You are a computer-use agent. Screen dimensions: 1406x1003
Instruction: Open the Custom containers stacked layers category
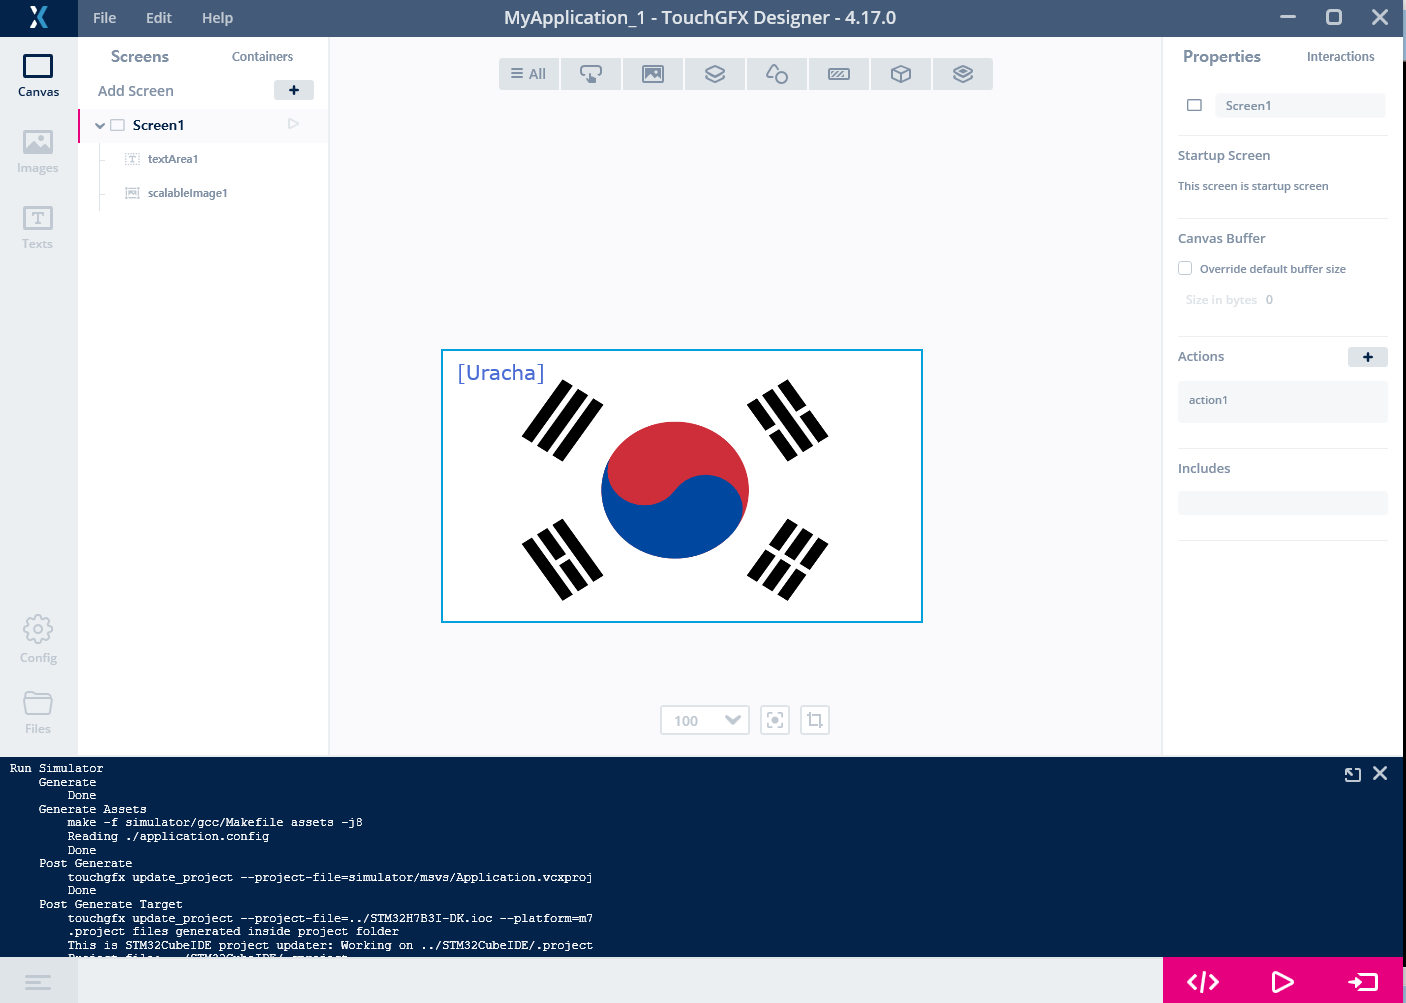tap(963, 74)
